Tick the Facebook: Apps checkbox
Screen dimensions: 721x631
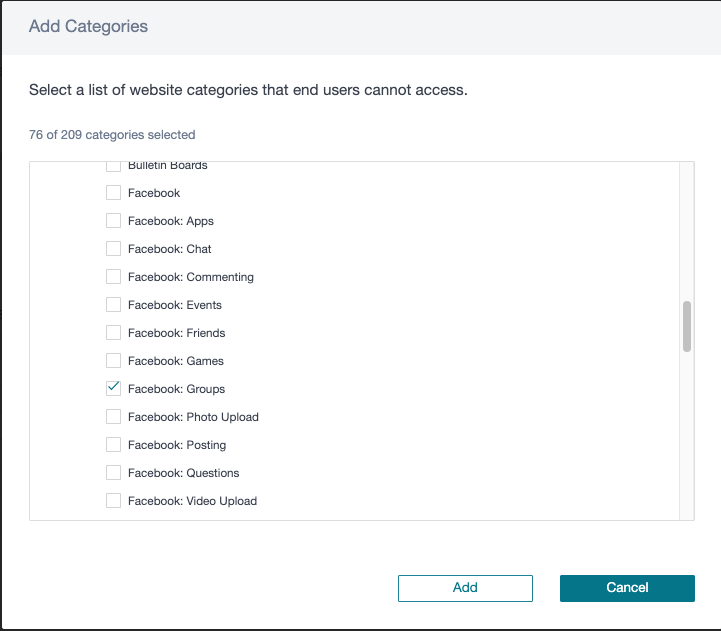pos(114,221)
